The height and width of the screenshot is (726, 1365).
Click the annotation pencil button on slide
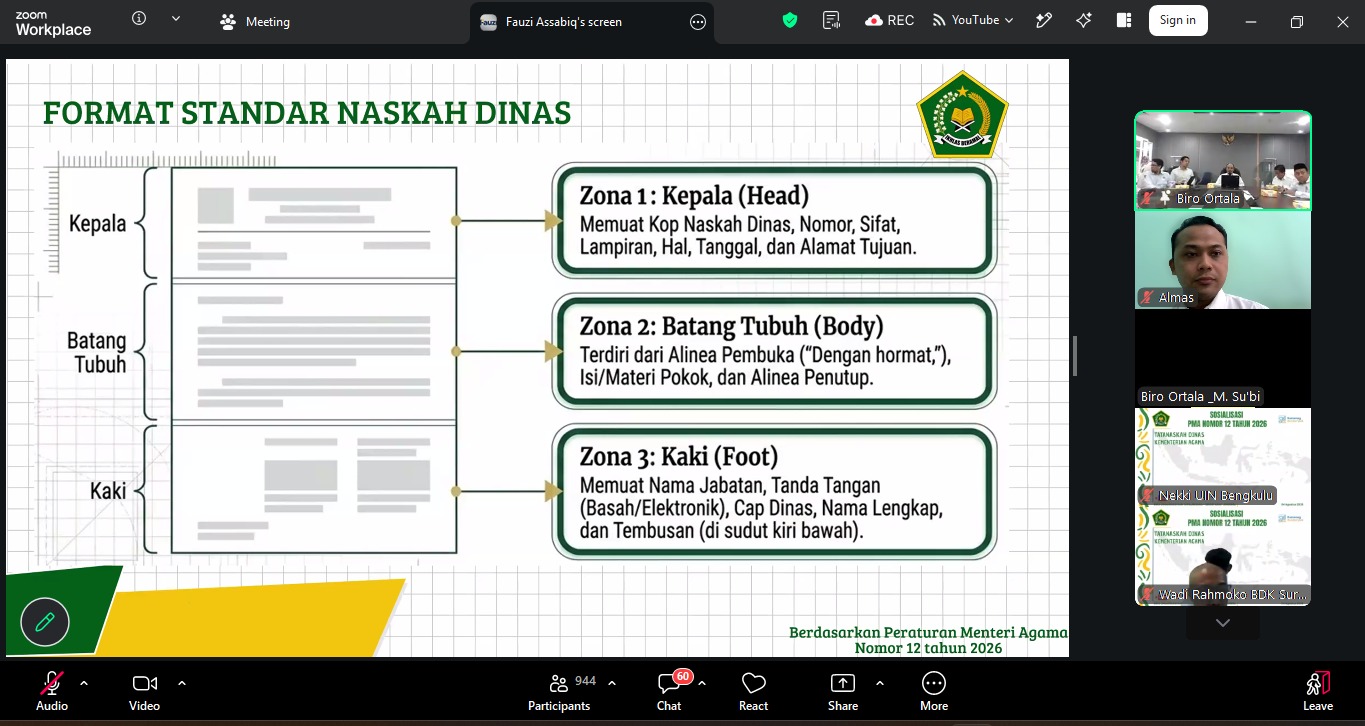pos(44,622)
